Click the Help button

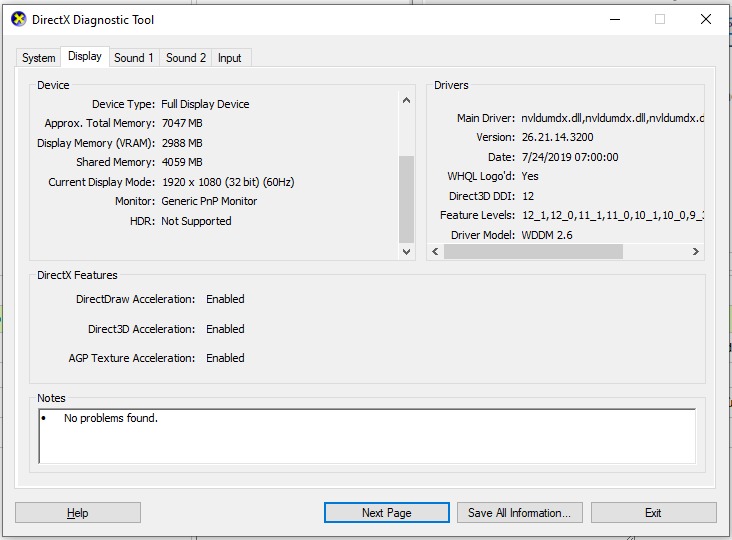[x=77, y=512]
